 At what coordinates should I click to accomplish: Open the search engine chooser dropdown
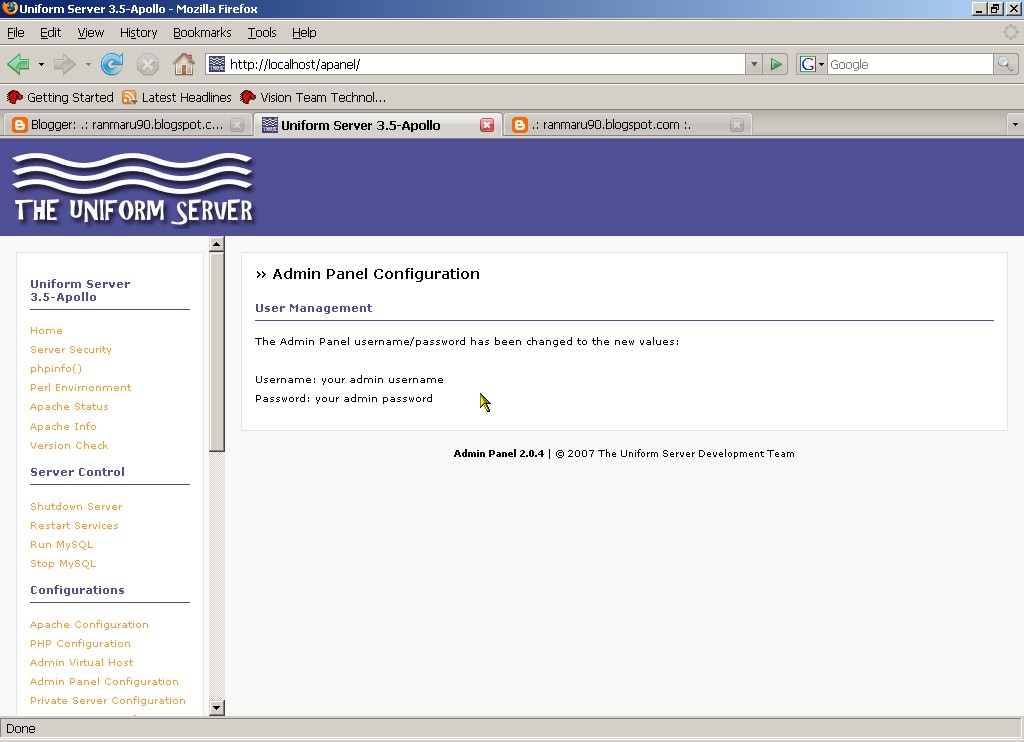tap(822, 64)
